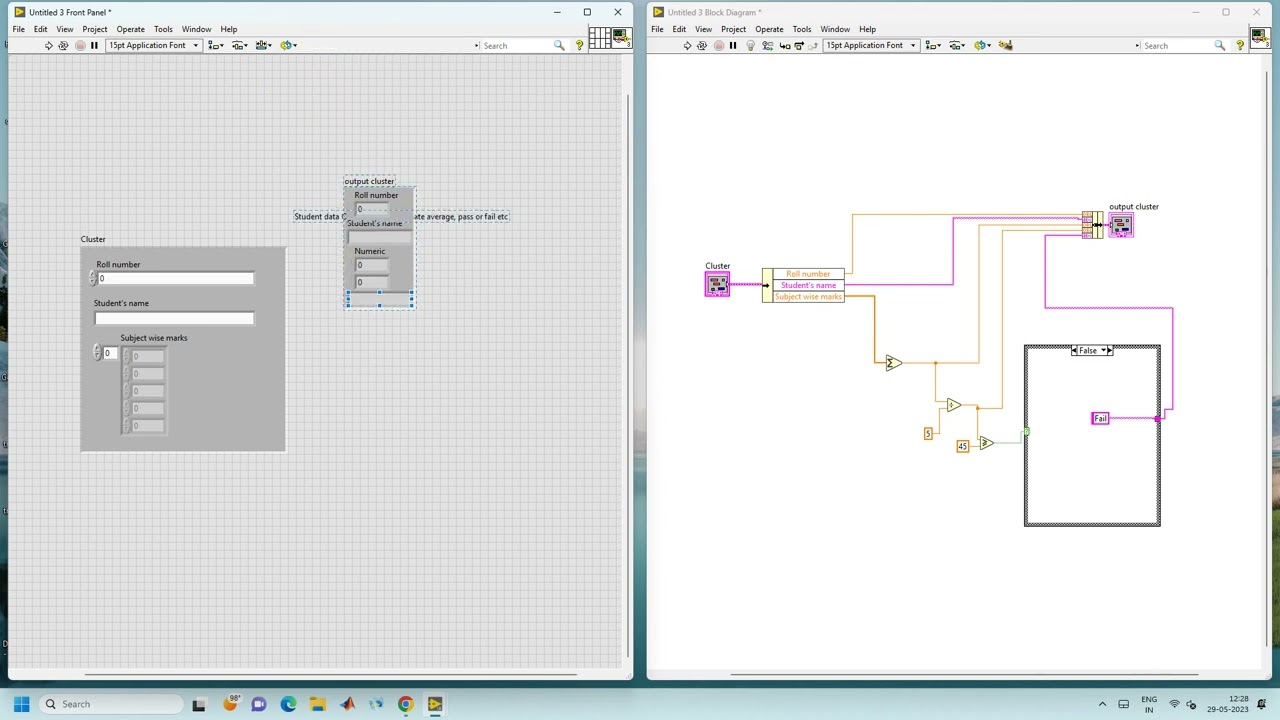1280x720 pixels.
Task: Click the Student's name text field
Action: tap(174, 318)
